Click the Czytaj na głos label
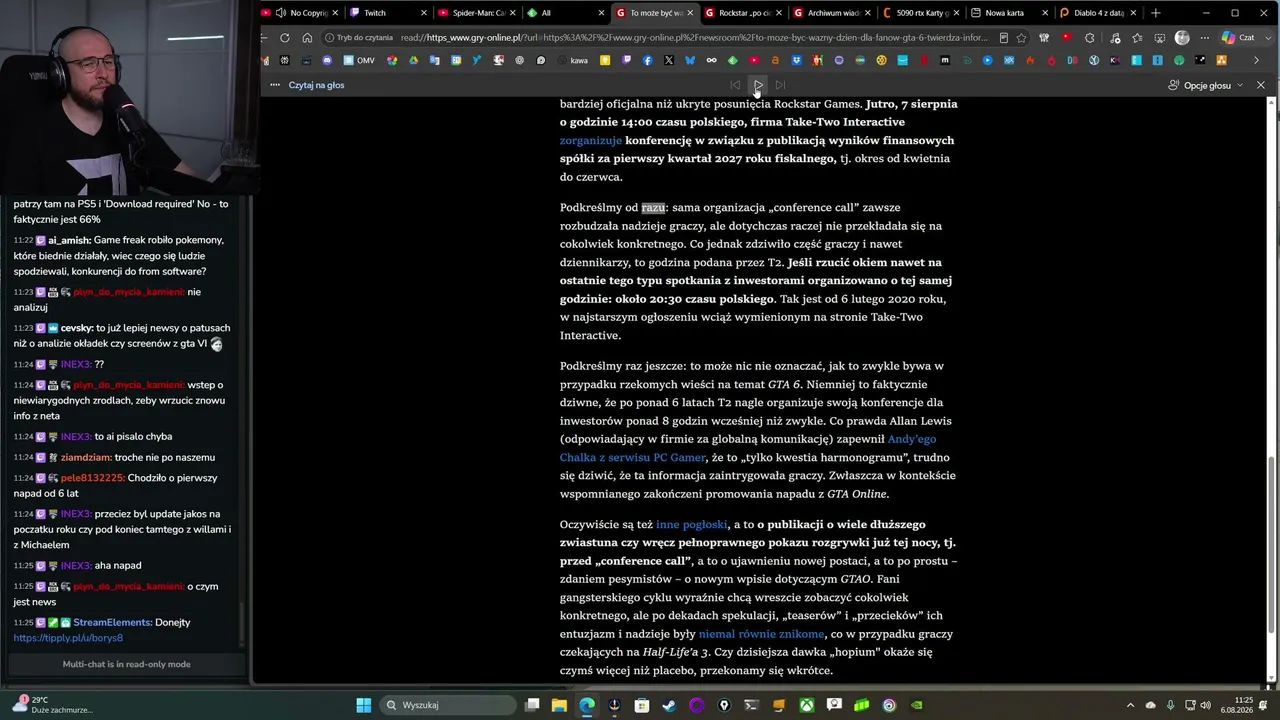Viewport: 1280px width, 720px height. point(316,85)
